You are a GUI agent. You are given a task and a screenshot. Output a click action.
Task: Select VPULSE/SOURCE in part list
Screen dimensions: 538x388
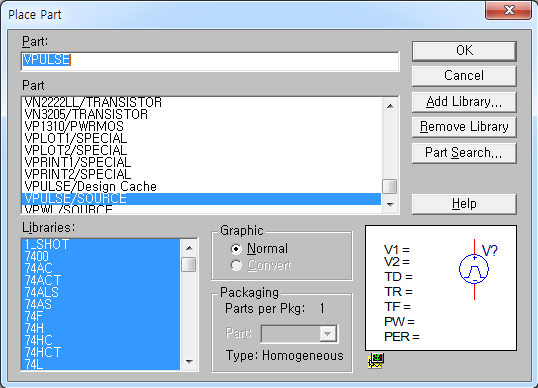[x=201, y=199]
